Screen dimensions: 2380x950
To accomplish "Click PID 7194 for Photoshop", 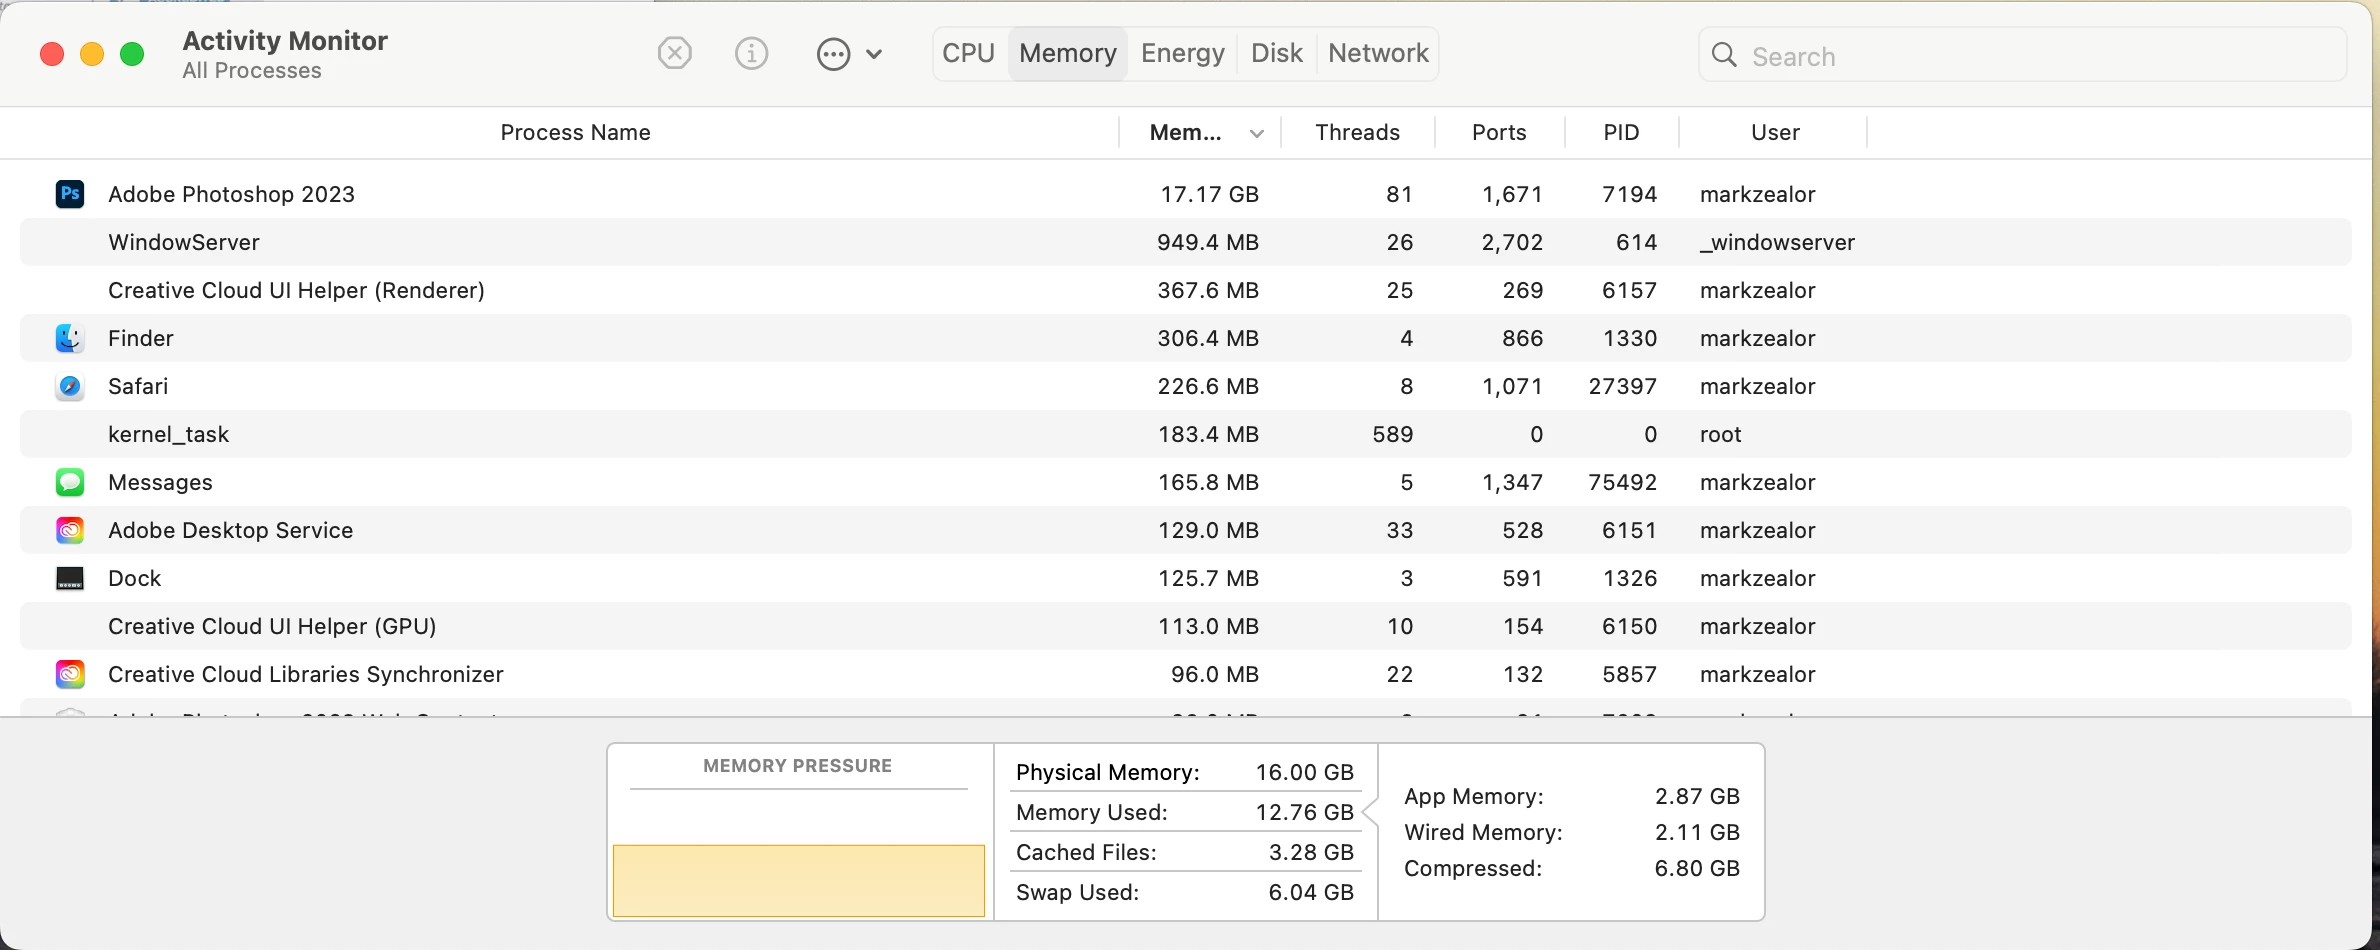I will 1629,194.
